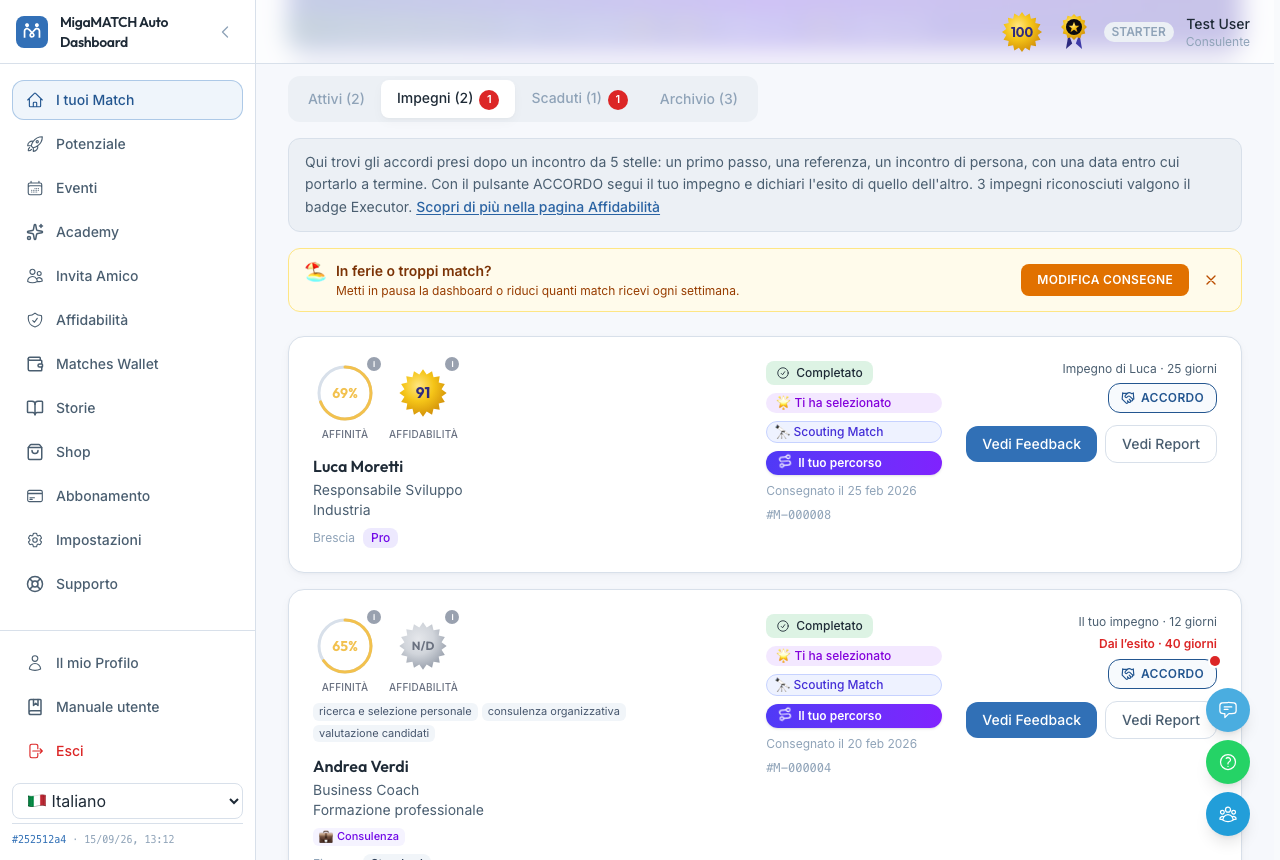Click the Eventi calendar icon

(x=35, y=188)
